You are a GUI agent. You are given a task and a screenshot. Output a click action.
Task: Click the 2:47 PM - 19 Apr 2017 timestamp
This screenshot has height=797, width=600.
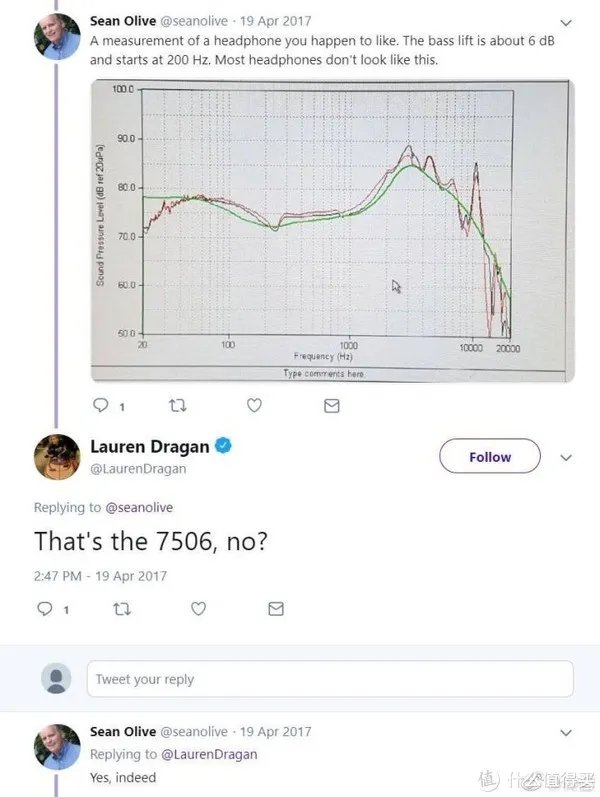(x=100, y=576)
